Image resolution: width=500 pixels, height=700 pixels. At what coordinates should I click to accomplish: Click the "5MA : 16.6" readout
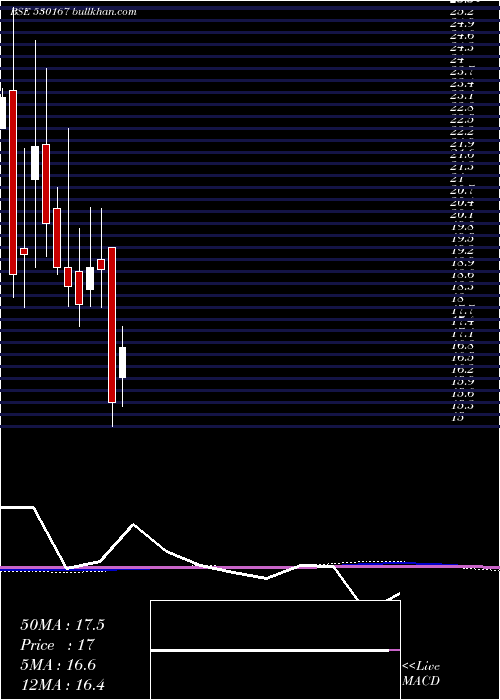58,665
